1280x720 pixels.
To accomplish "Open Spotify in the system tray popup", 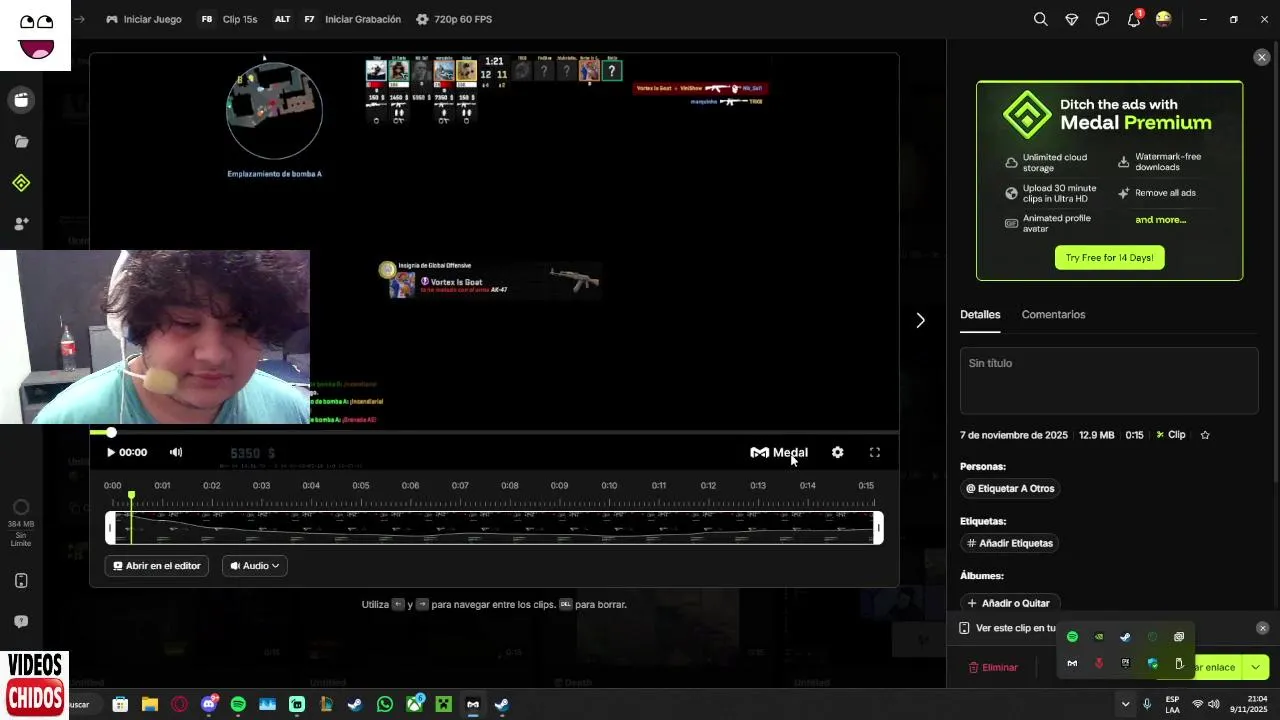I will 1072,637.
